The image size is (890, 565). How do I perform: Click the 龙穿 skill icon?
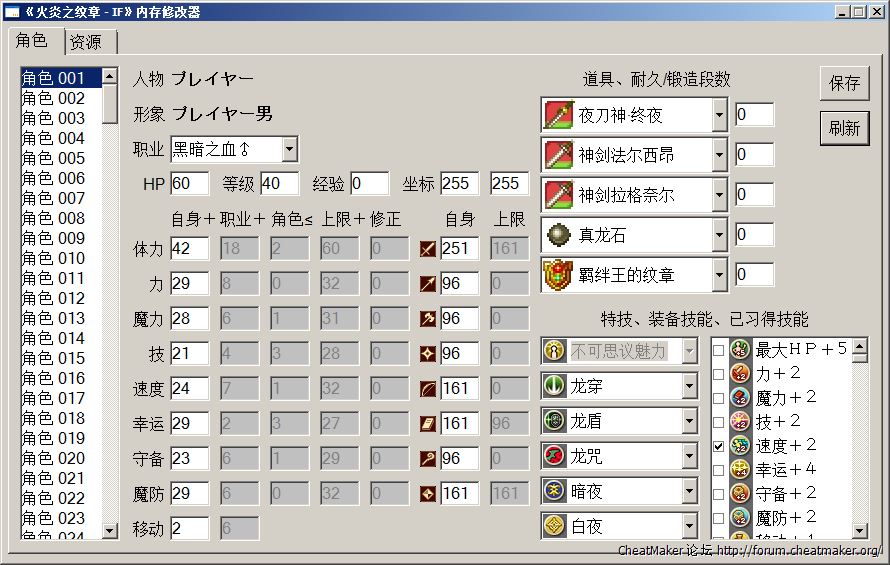point(555,385)
